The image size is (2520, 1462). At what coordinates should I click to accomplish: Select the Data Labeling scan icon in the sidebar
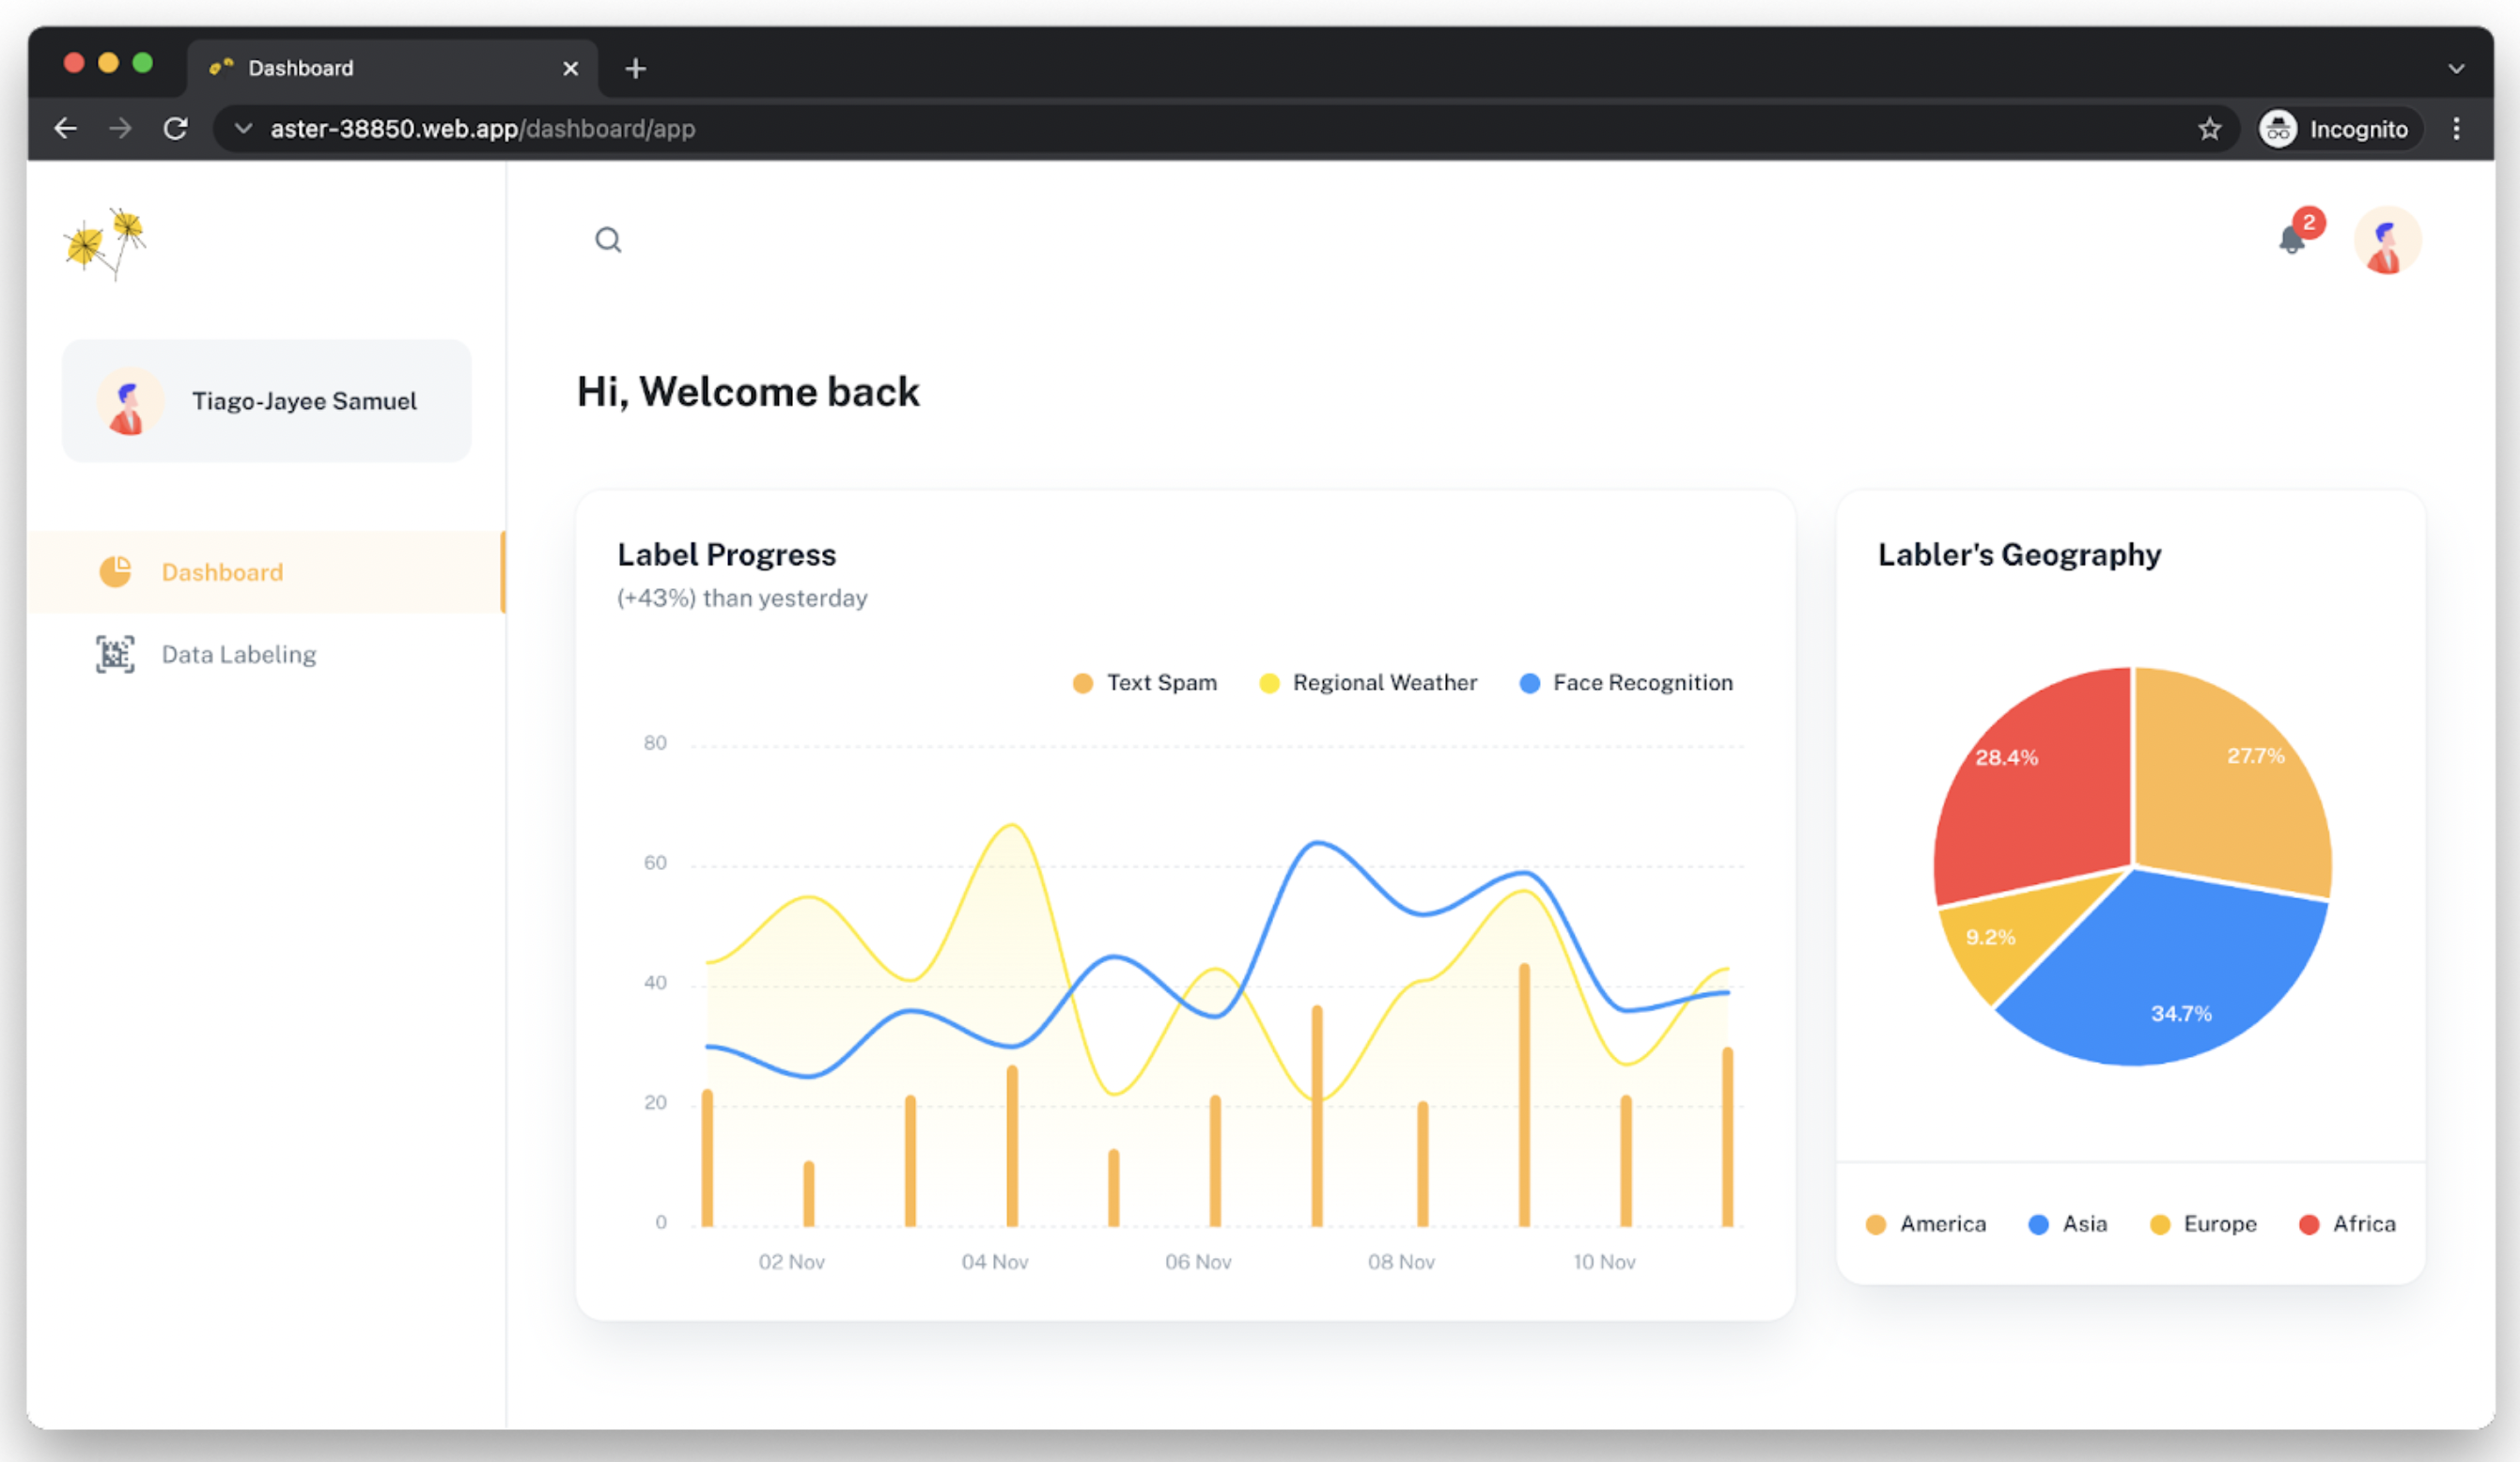point(115,654)
